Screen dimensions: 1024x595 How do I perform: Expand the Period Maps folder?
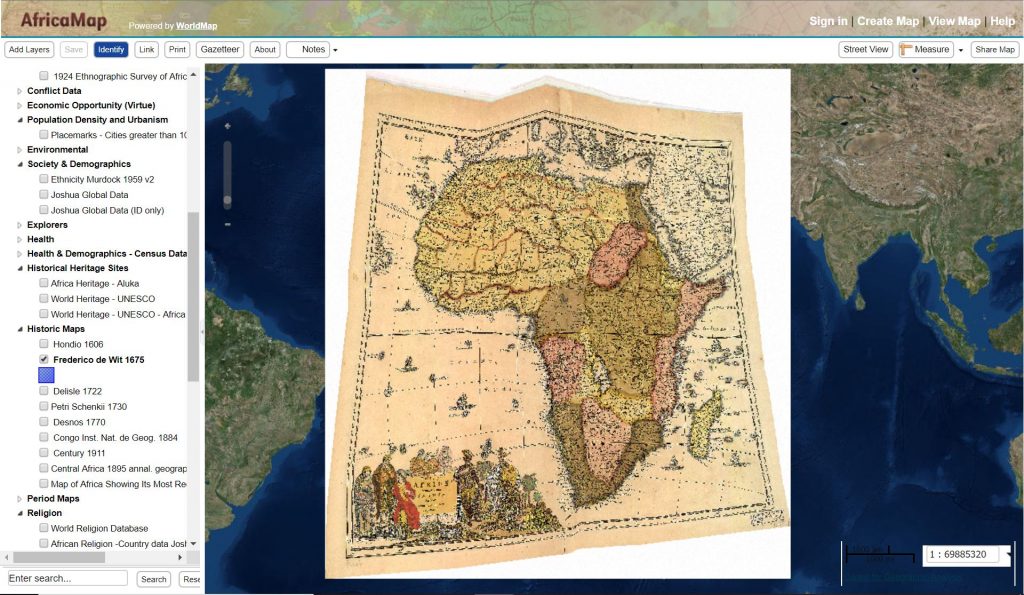tap(20, 498)
